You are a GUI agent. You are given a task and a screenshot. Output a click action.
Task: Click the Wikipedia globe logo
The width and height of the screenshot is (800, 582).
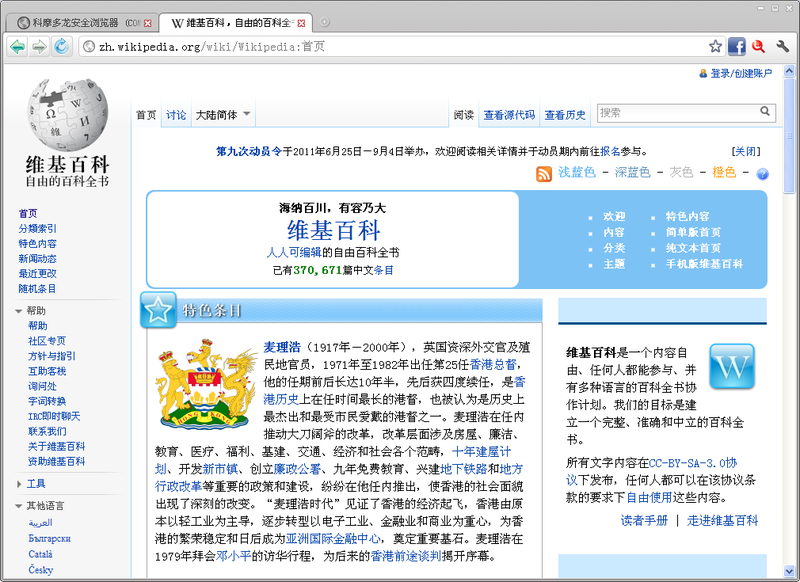coord(67,115)
